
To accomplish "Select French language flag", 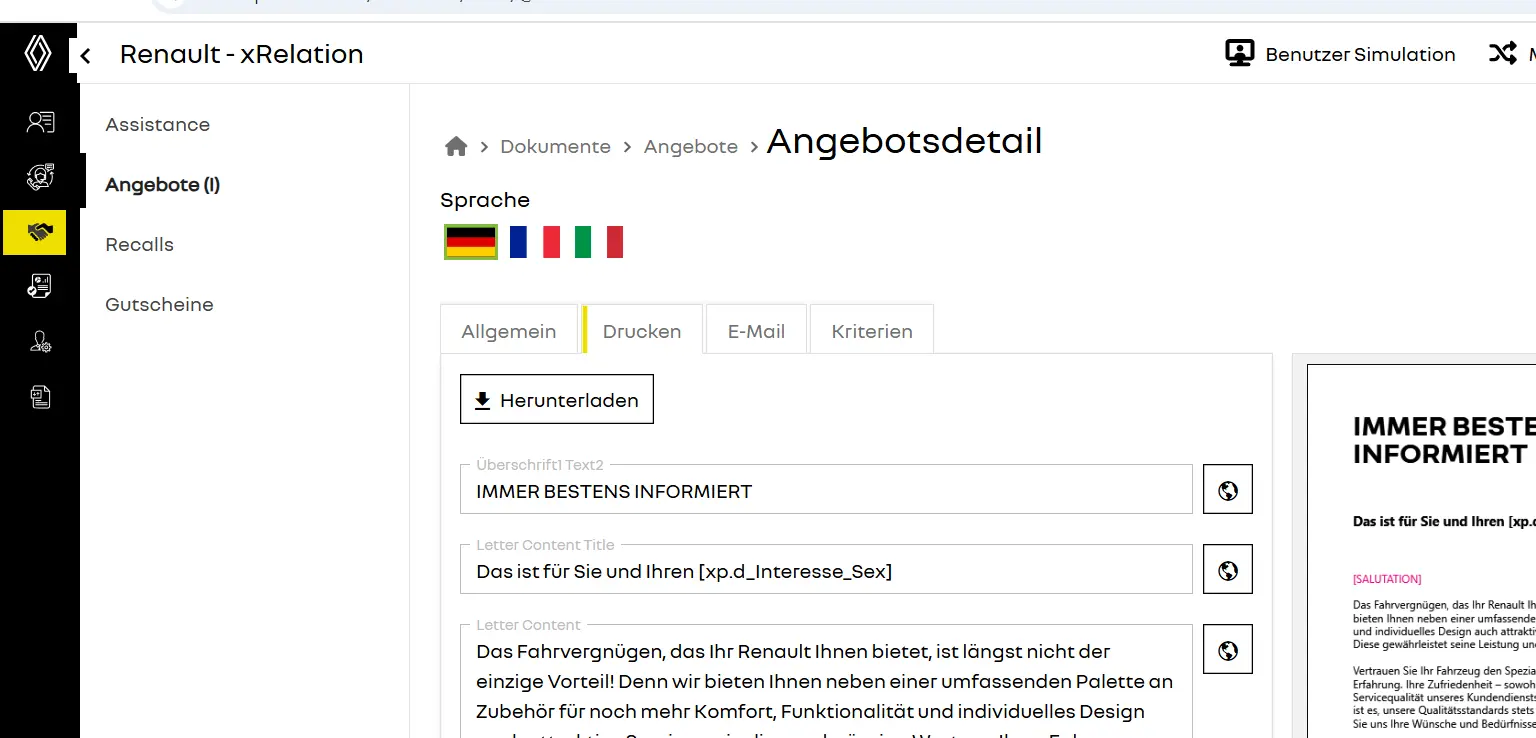I will pyautogui.click(x=535, y=242).
